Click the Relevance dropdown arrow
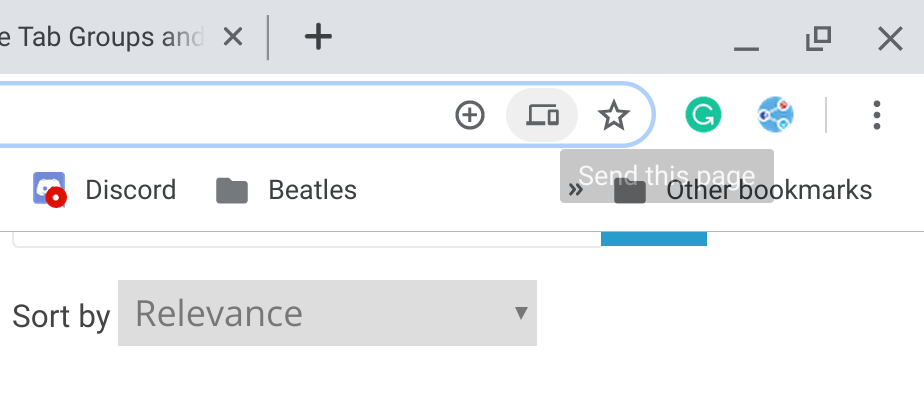The image size is (924, 414). coord(521,312)
